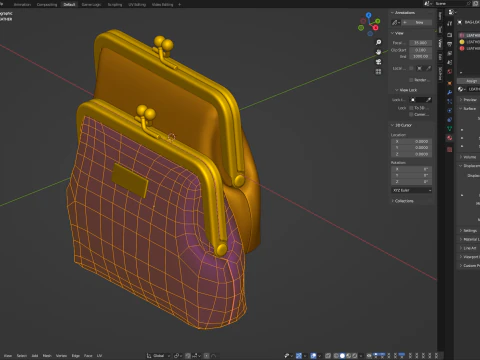Image resolution: width=480 pixels, height=360 pixels.
Task: Open the Select menu in viewport header
Action: 22,356
